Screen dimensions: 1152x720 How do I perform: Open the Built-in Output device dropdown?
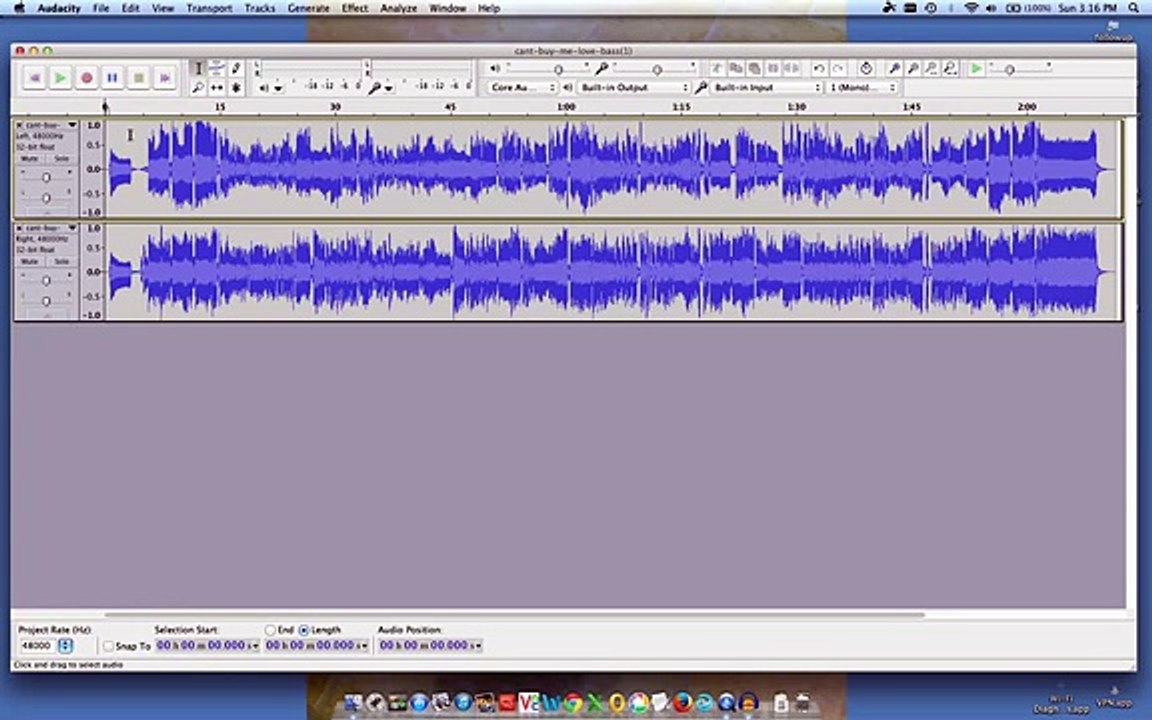[634, 87]
